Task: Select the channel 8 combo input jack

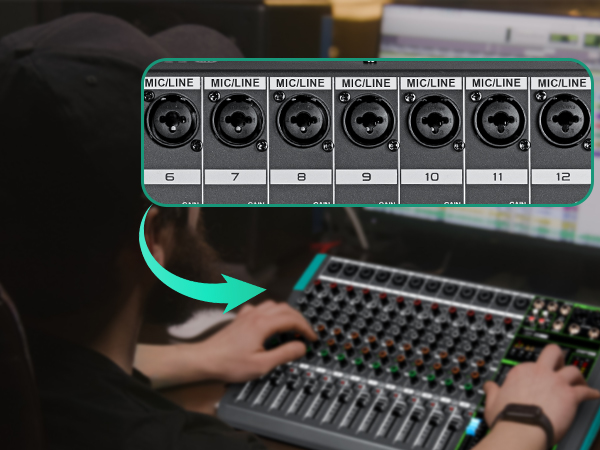Action: (x=303, y=120)
